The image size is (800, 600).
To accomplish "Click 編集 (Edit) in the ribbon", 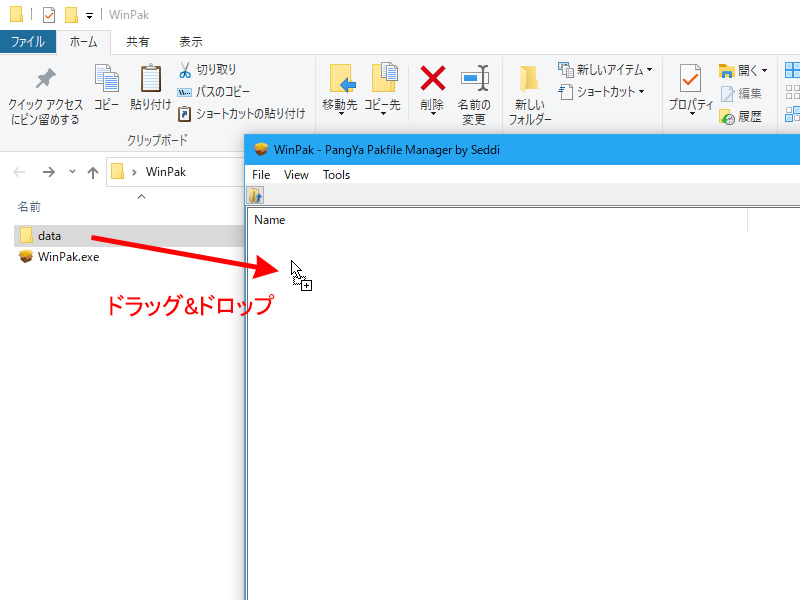I will (741, 93).
